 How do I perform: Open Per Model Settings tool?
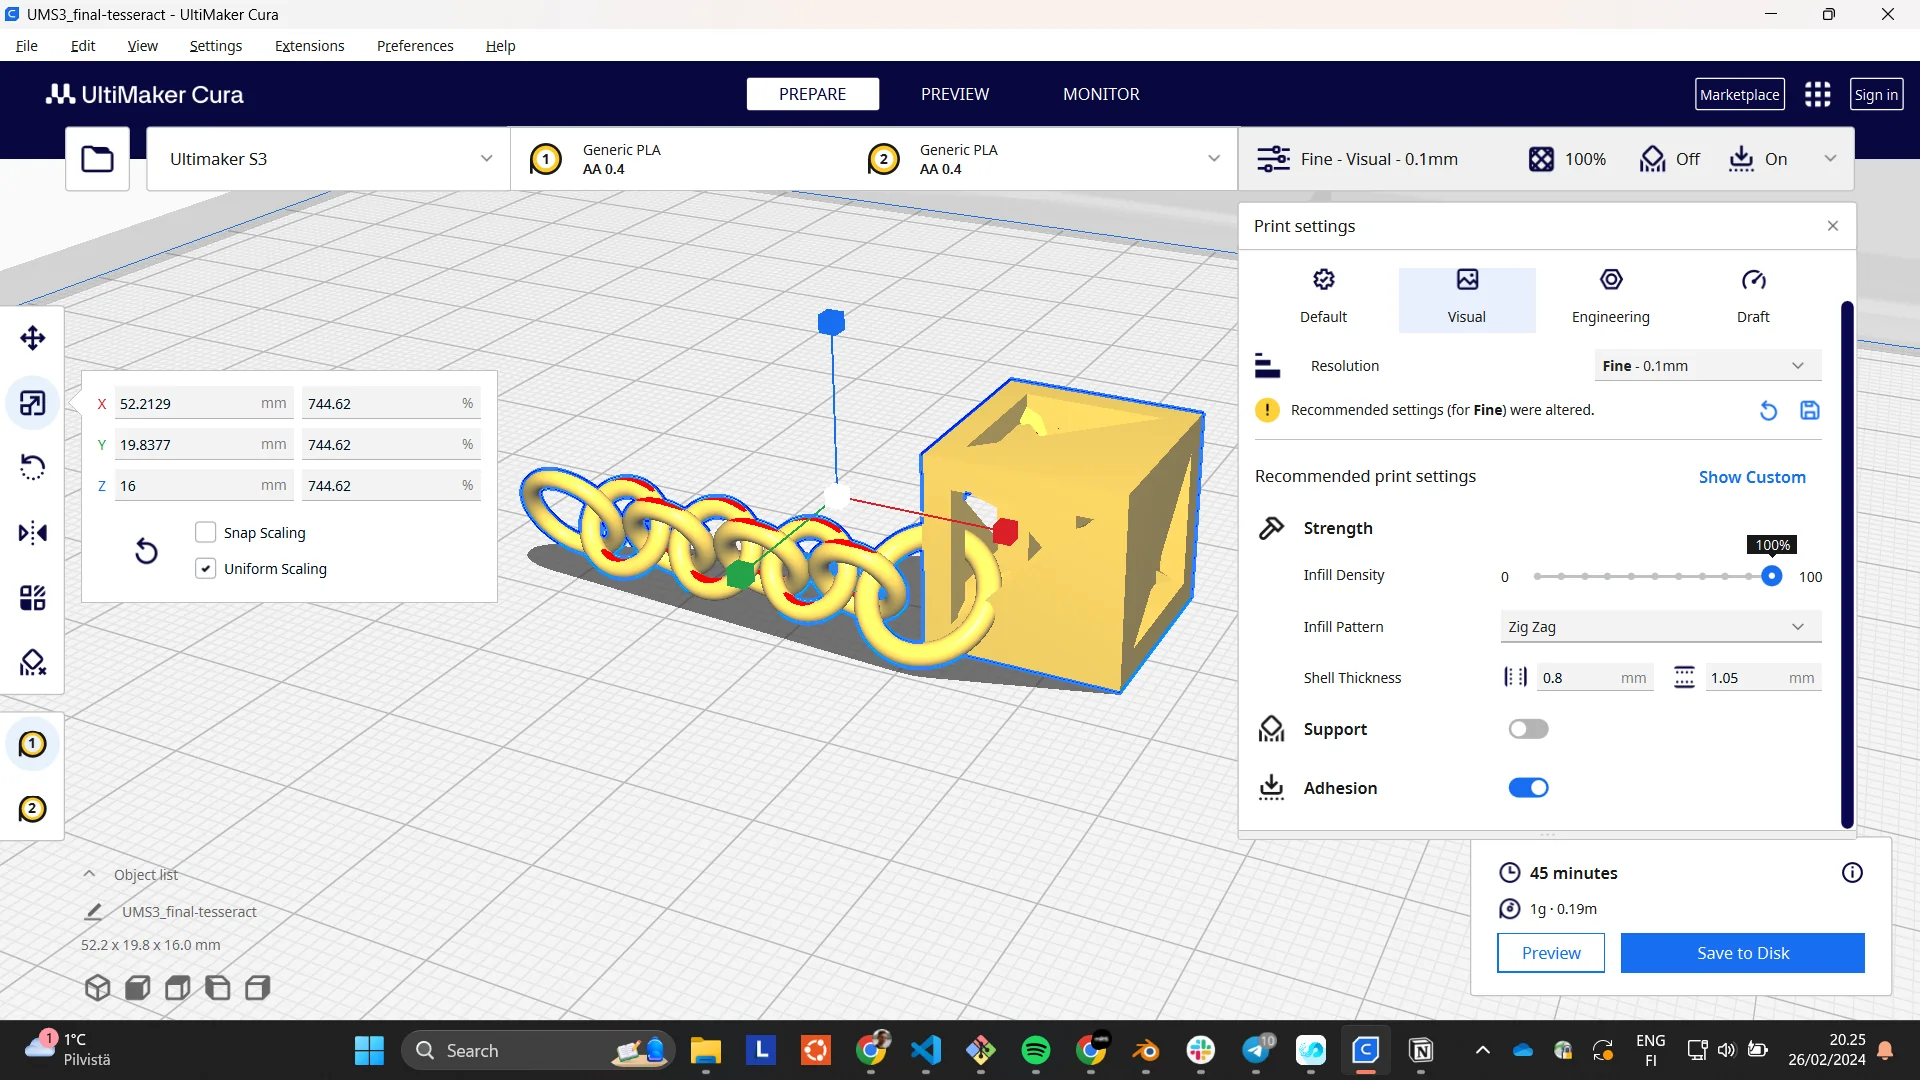(32, 598)
